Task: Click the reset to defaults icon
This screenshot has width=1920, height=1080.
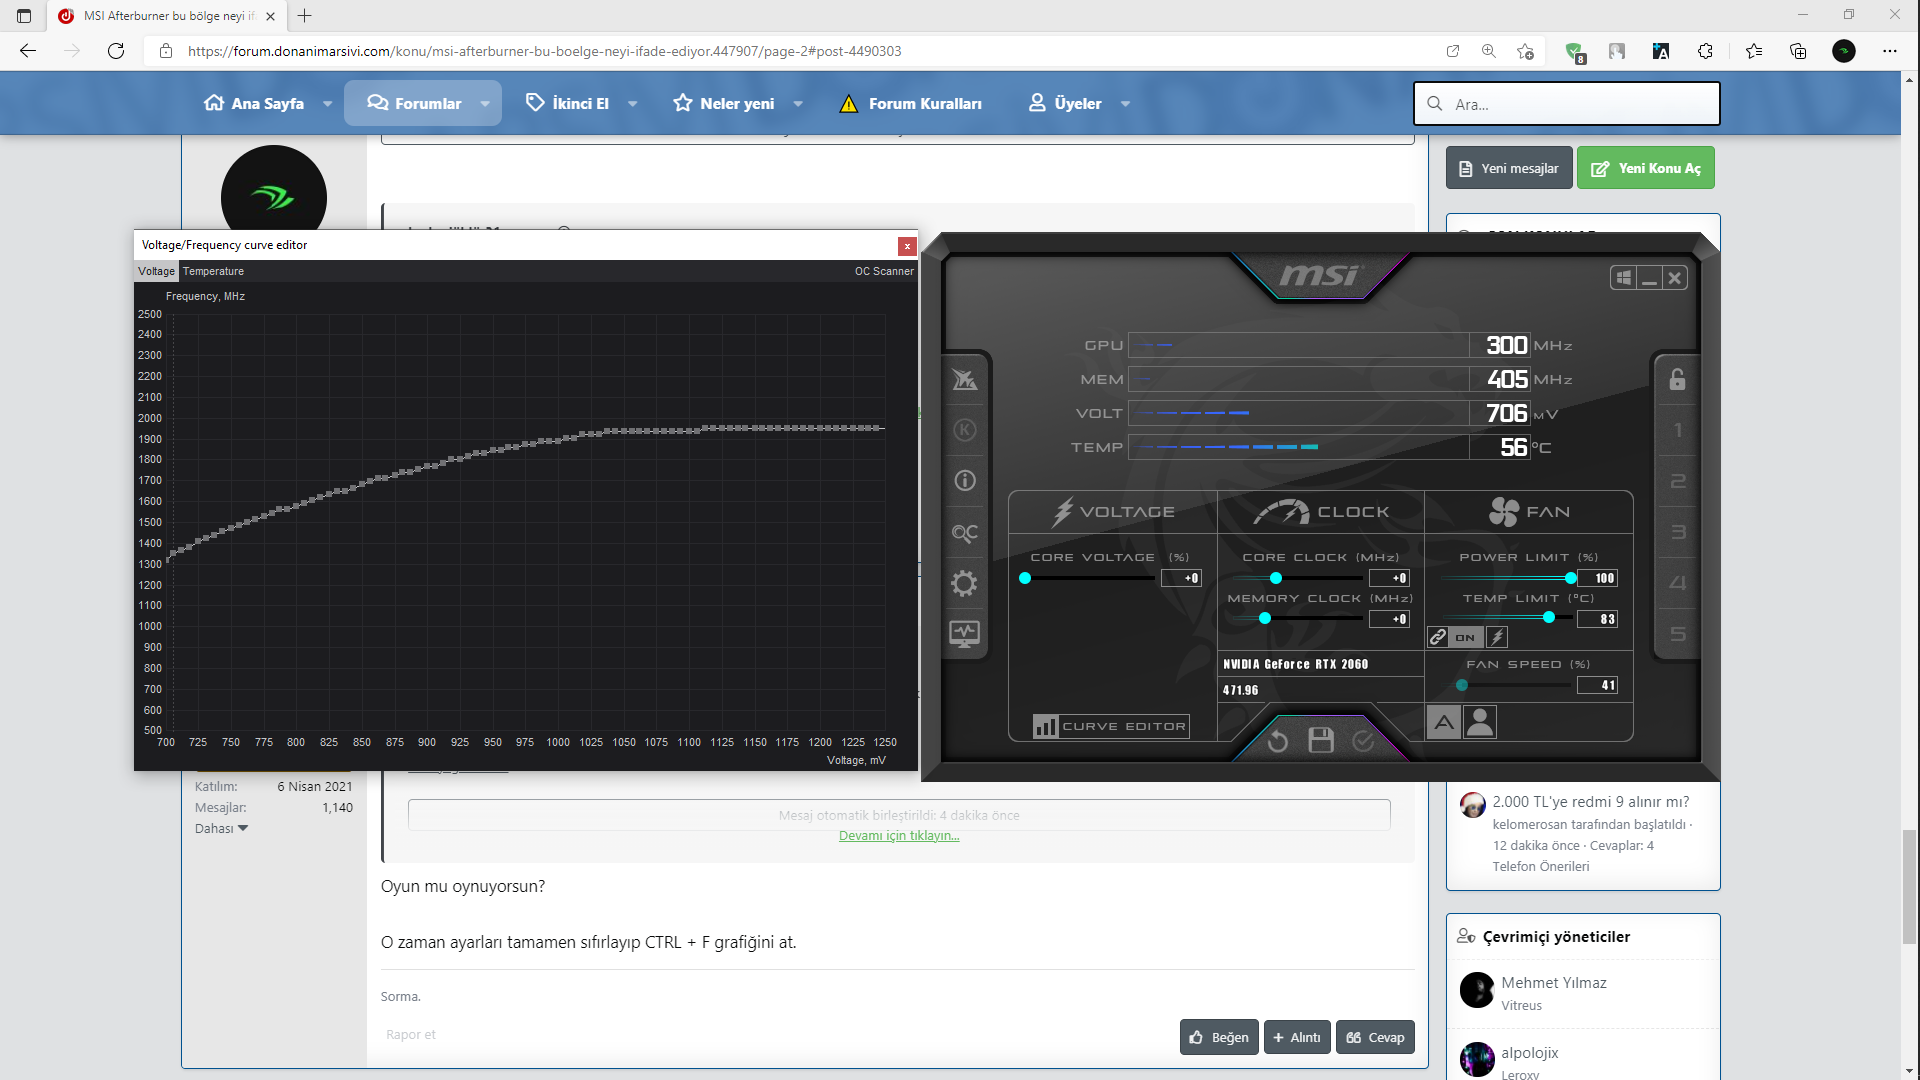Action: coord(1277,741)
